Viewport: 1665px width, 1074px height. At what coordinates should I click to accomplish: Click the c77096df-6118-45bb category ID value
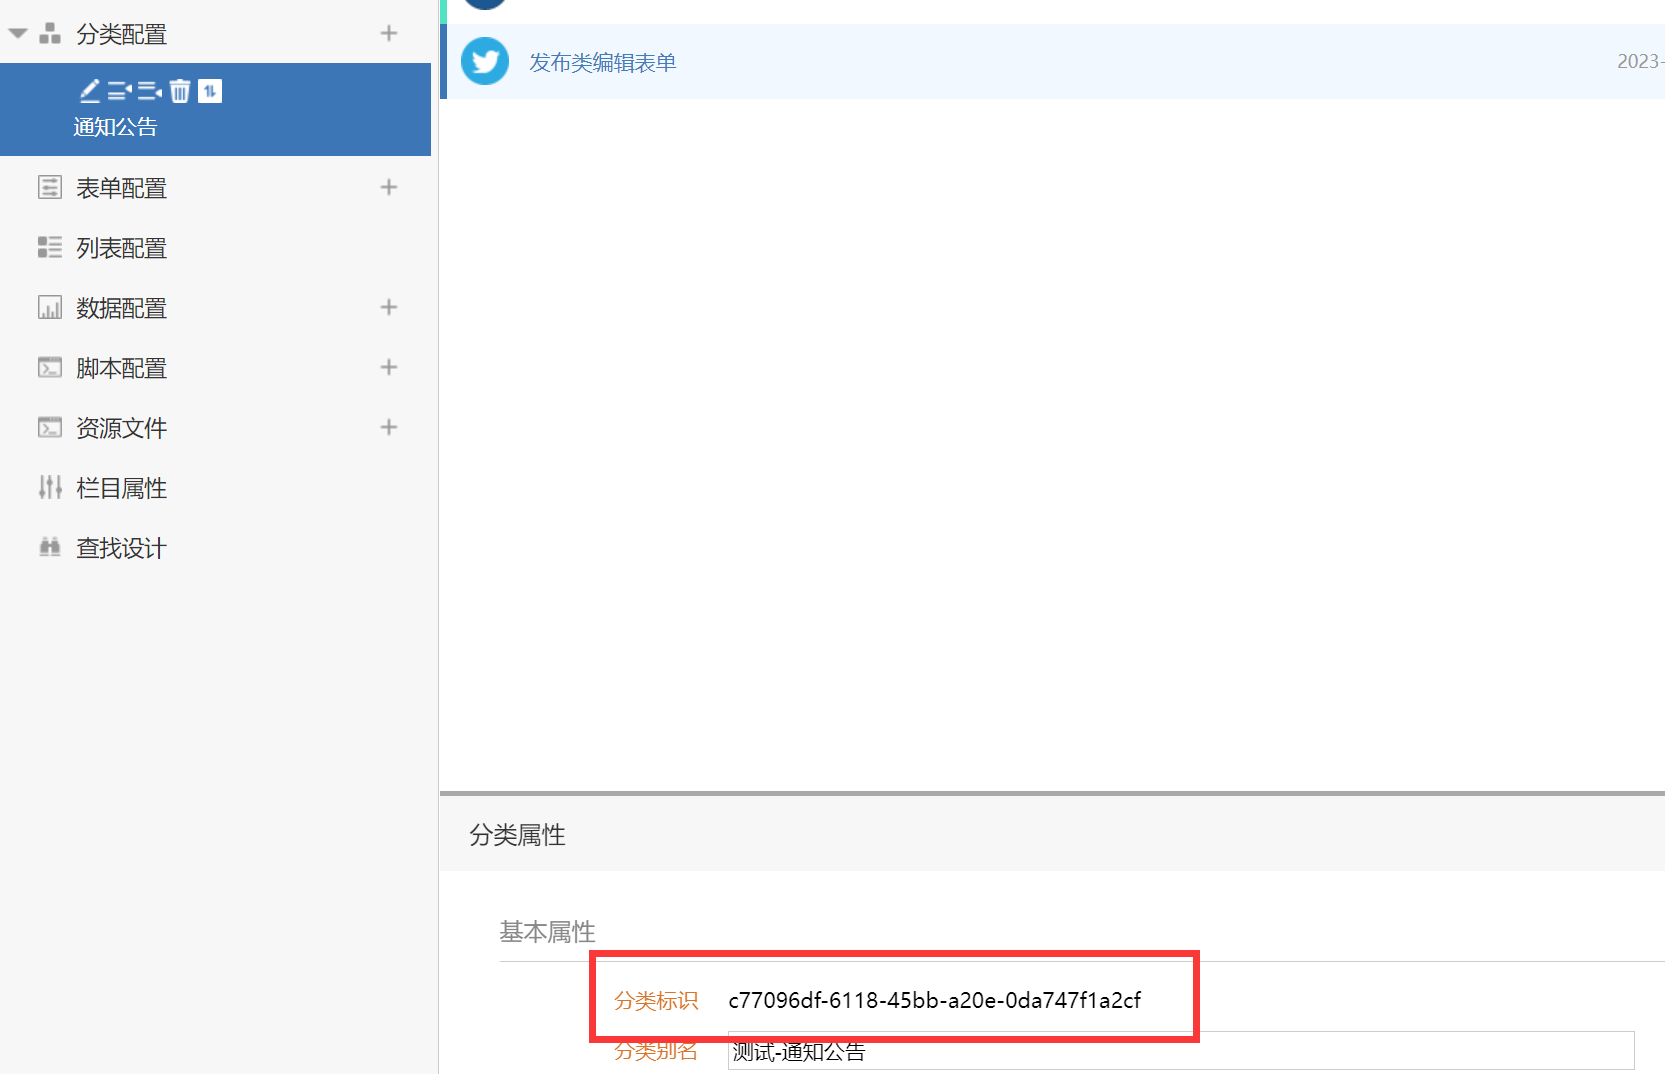[x=935, y=1000]
